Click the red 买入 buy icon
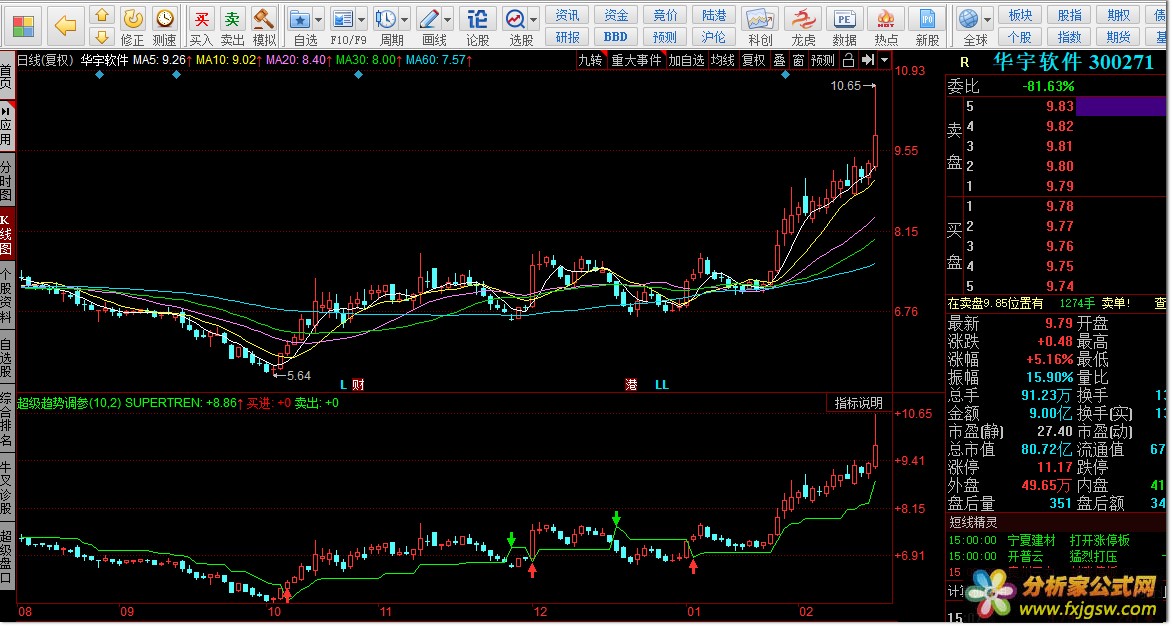The height and width of the screenshot is (626, 1173). (201, 19)
